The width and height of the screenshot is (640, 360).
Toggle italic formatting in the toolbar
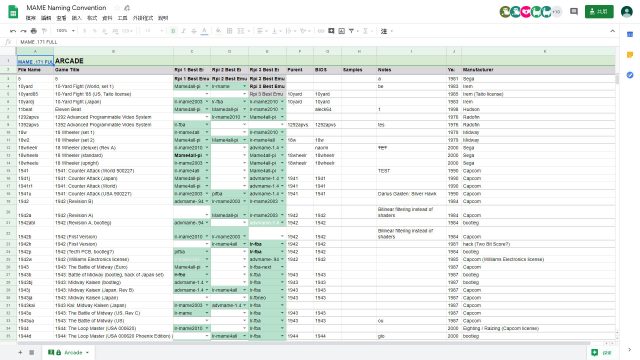point(183,31)
